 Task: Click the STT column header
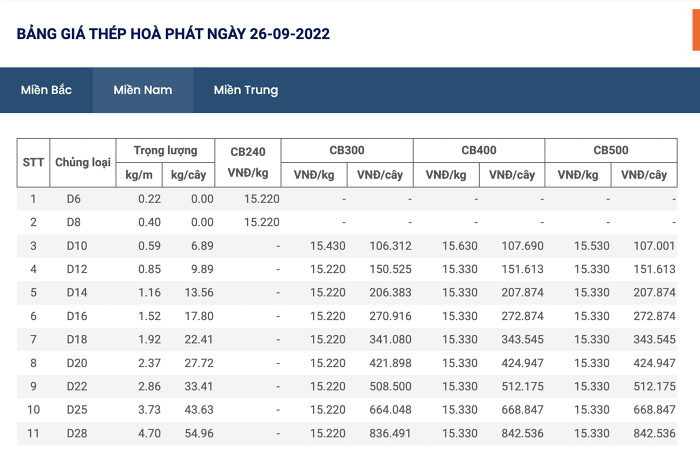(33, 162)
